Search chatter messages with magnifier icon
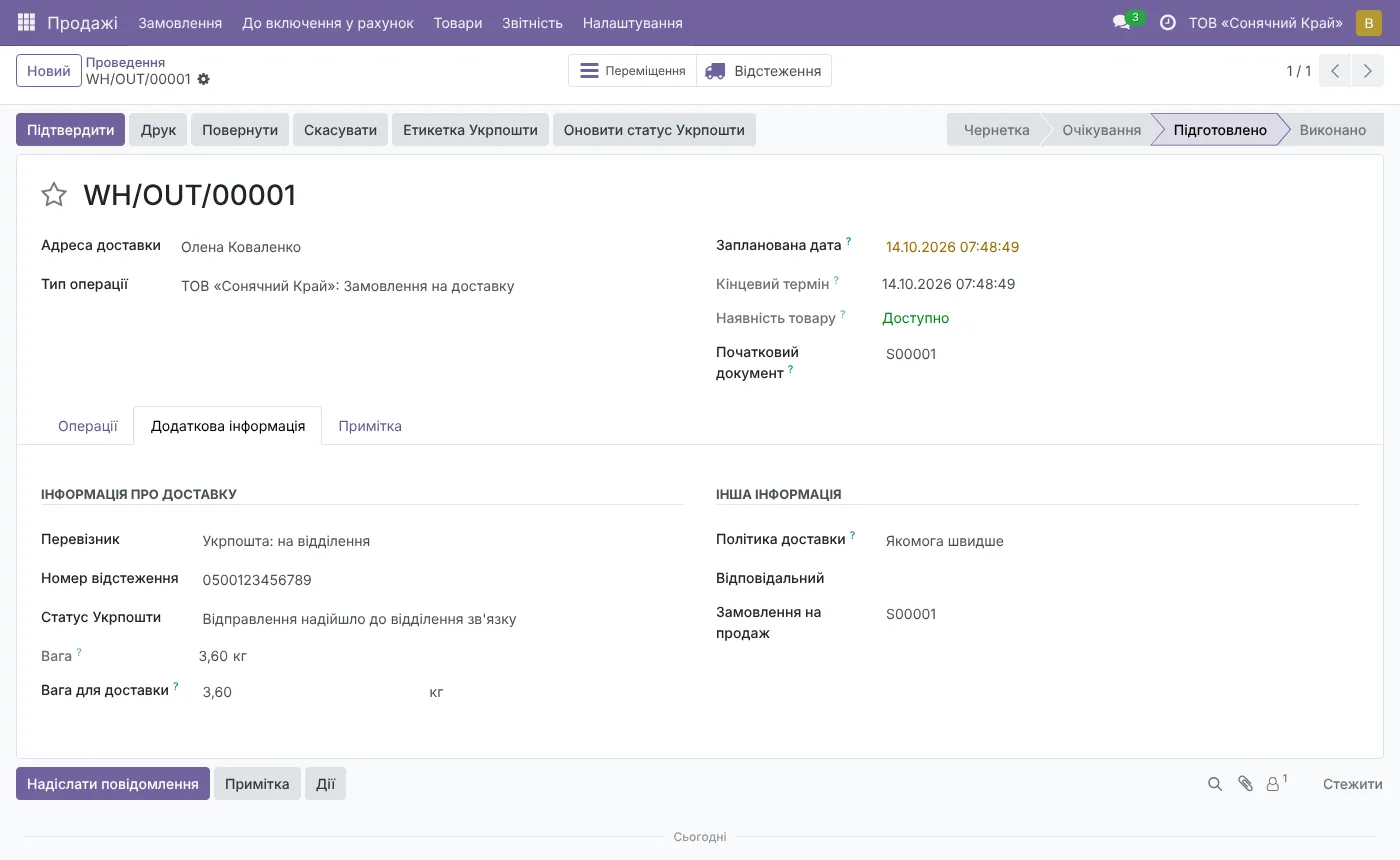The image size is (1400, 860). [1215, 784]
